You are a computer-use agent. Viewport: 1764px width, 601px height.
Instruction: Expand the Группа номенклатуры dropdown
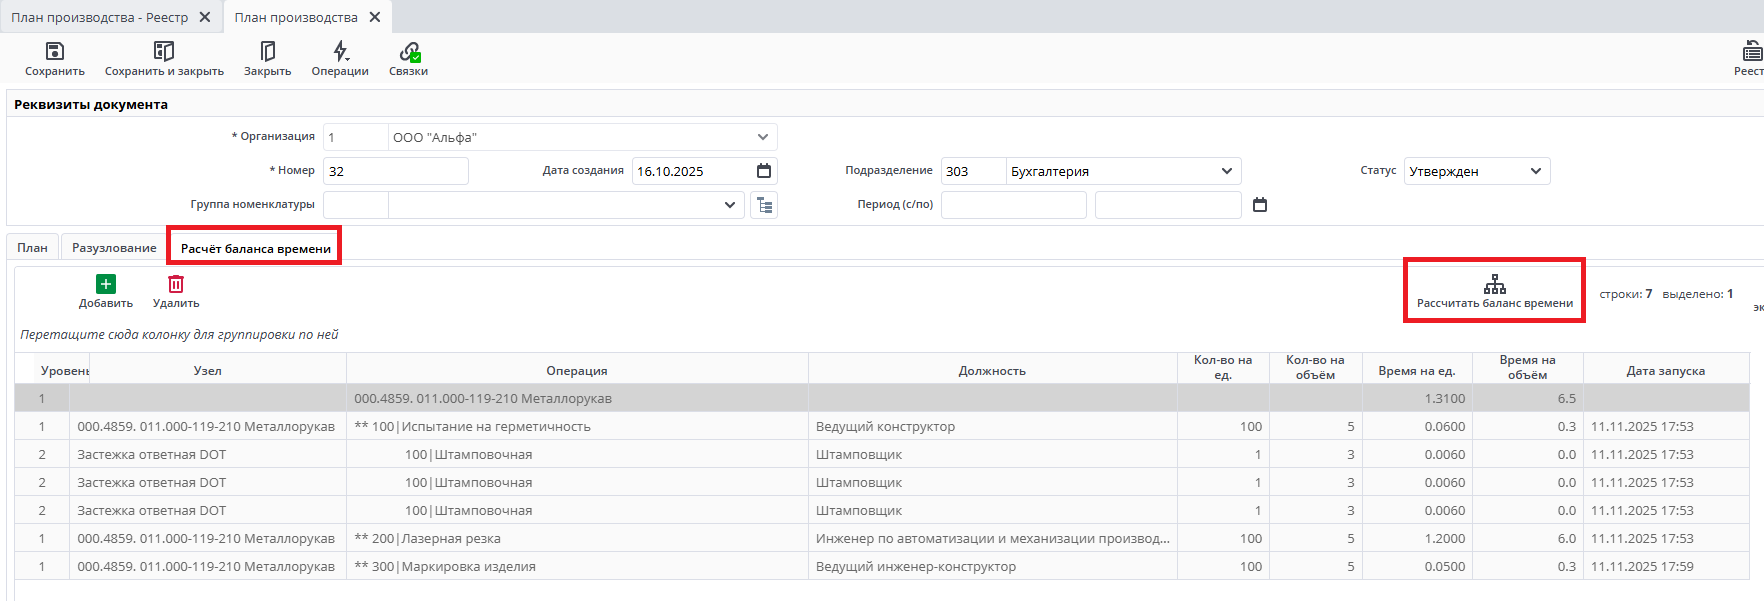[x=729, y=205]
